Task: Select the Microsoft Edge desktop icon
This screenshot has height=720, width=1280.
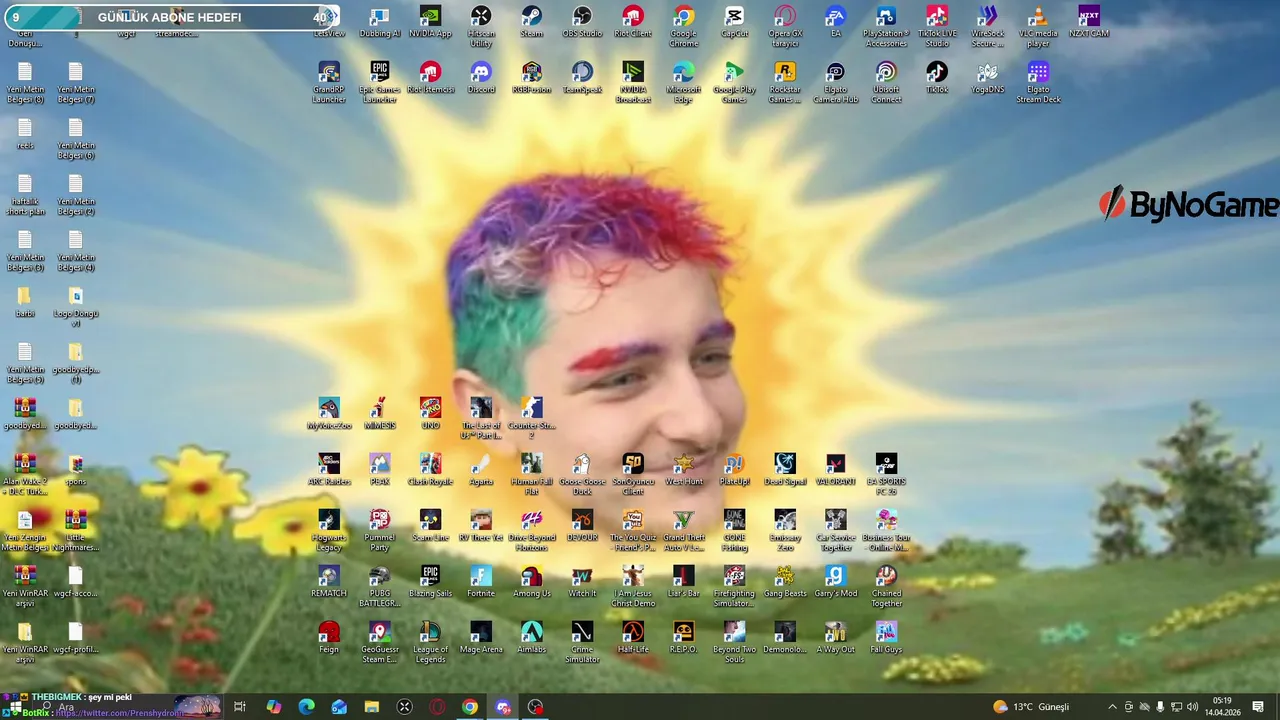Action: (683, 83)
